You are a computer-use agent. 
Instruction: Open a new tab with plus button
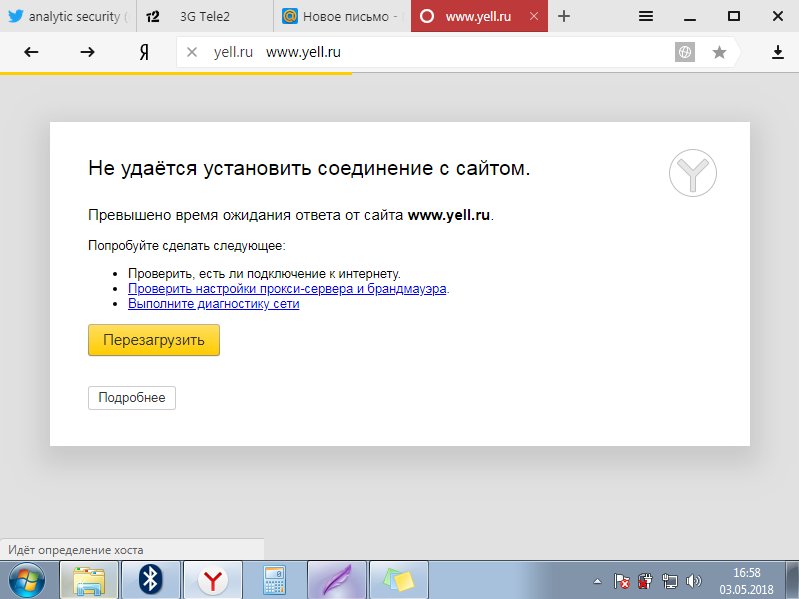(x=564, y=16)
